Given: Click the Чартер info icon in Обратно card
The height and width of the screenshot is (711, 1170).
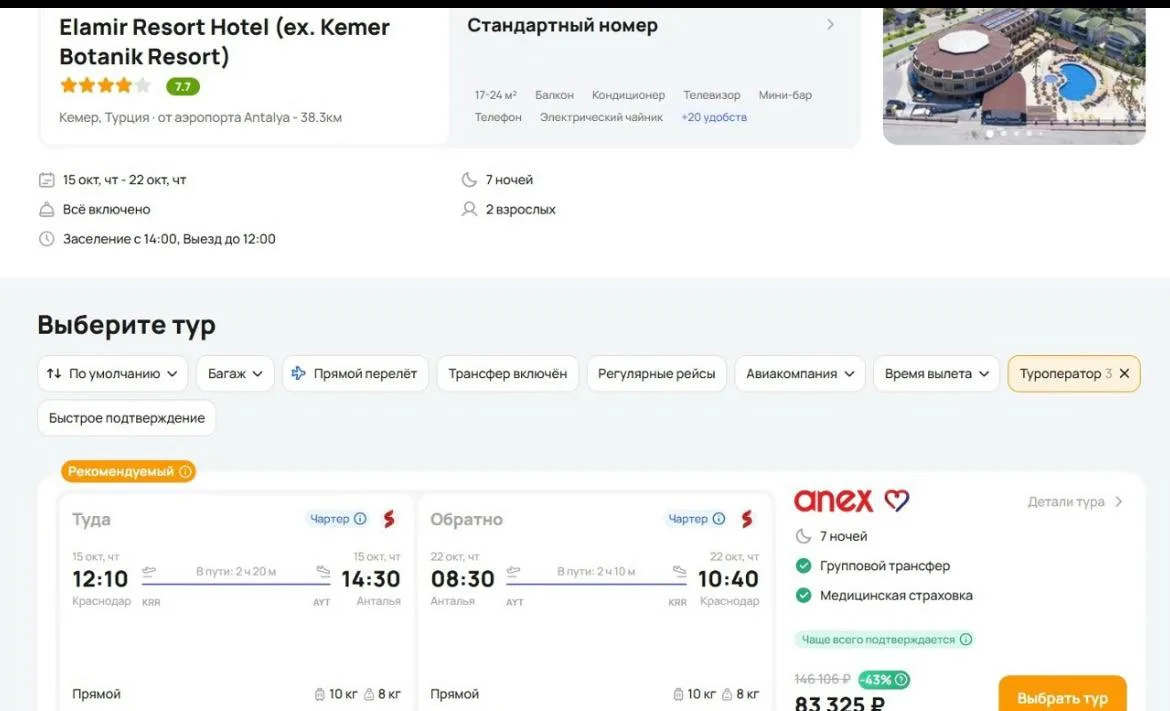Looking at the screenshot, I should (x=719, y=519).
